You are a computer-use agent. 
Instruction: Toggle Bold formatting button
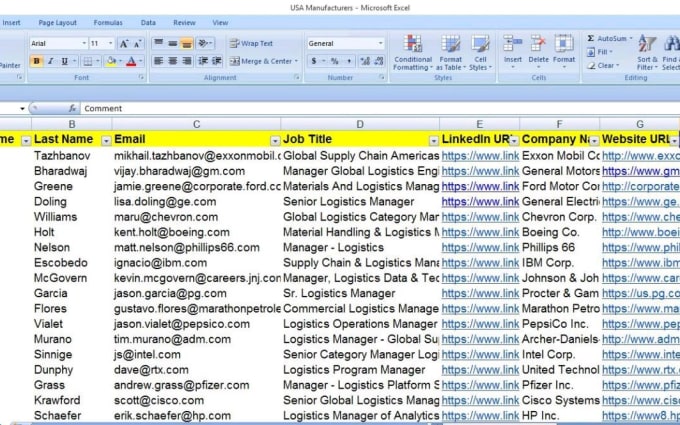(x=37, y=61)
